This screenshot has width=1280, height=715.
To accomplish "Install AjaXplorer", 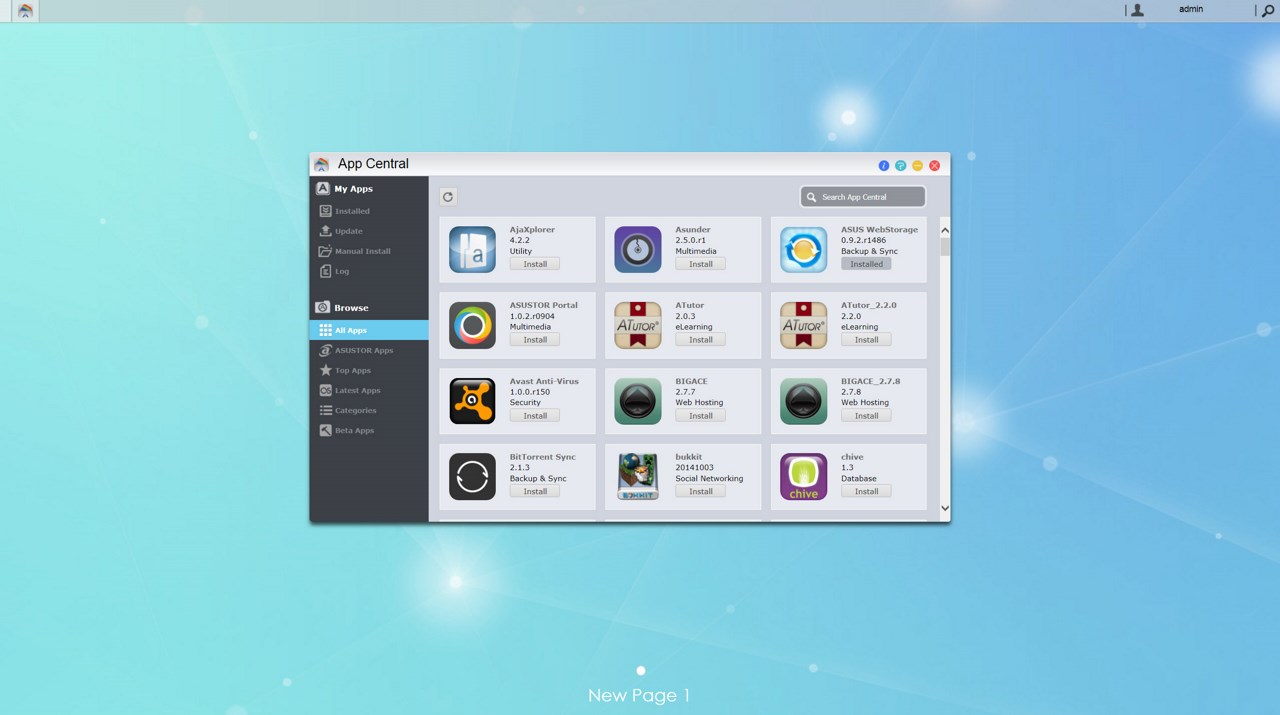I will click(535, 264).
